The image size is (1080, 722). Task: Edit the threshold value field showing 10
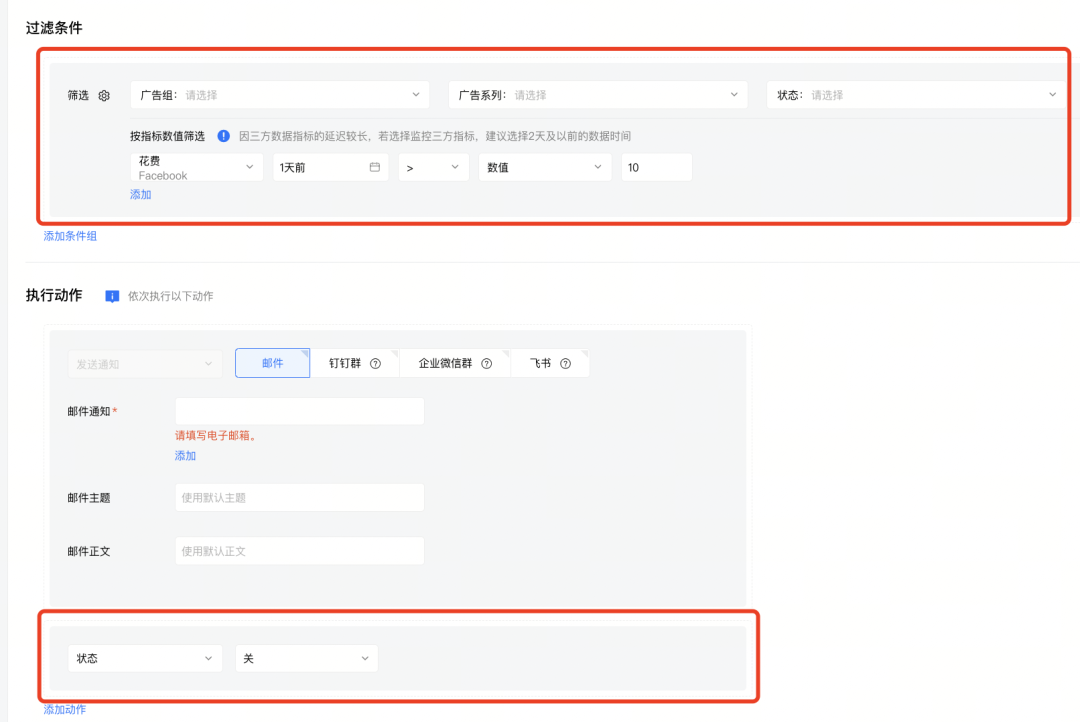pos(656,167)
